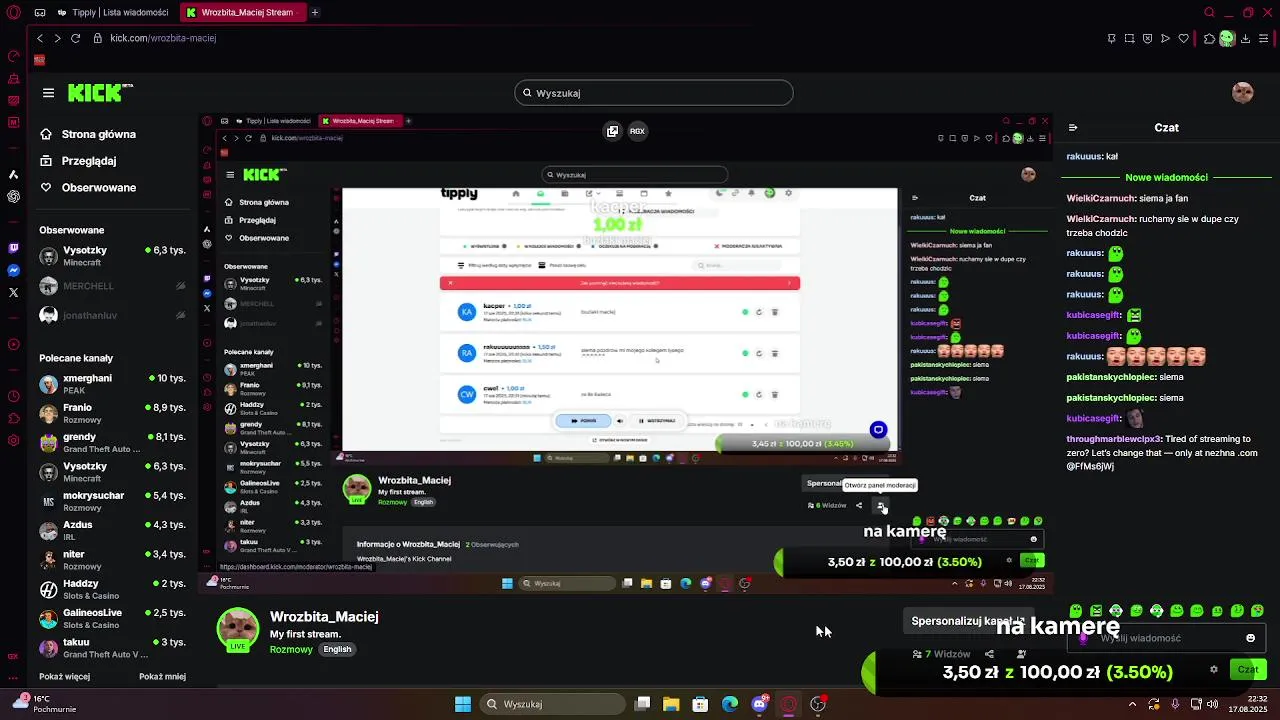The width and height of the screenshot is (1280, 720).
Task: Open mokrysuchar recommended channel
Action: [112, 501]
